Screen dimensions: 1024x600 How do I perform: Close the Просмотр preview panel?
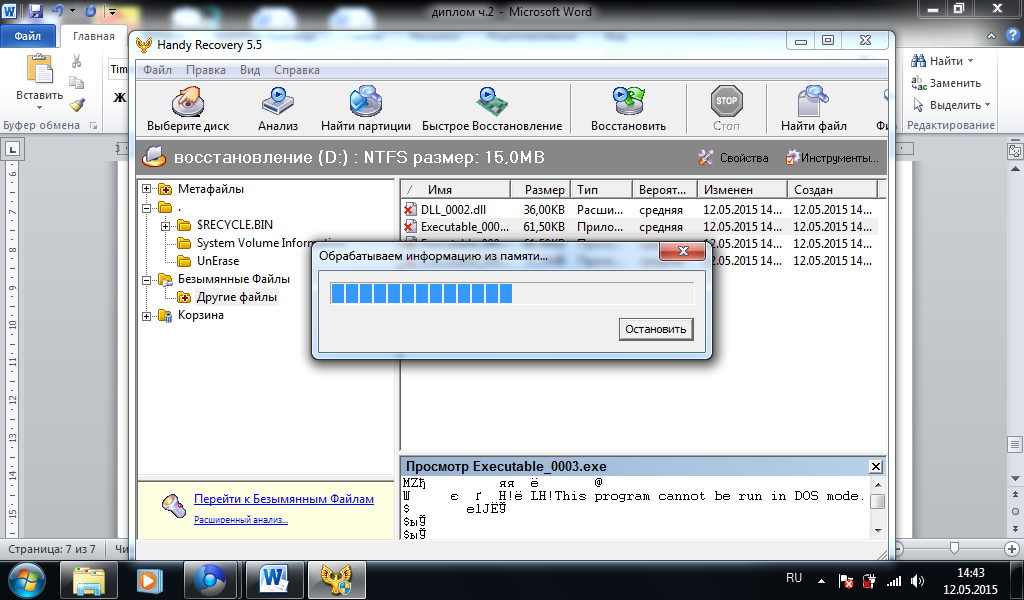(x=876, y=467)
